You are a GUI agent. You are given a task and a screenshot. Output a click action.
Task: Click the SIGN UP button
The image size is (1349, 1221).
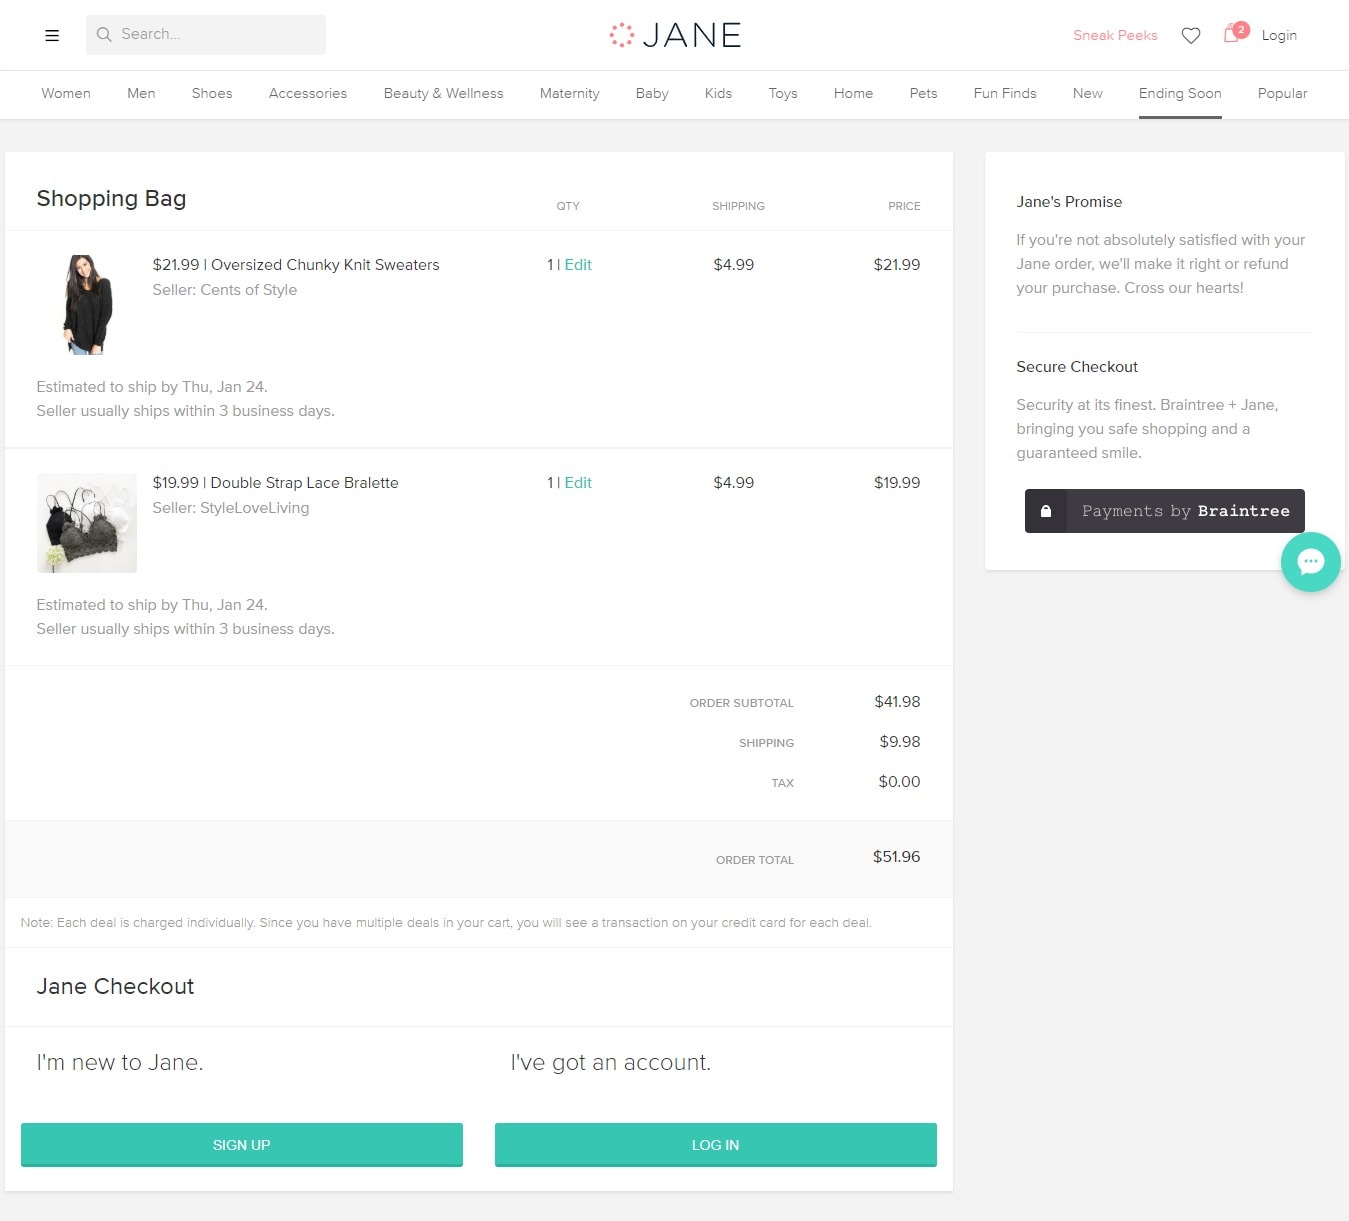pyautogui.click(x=242, y=1145)
